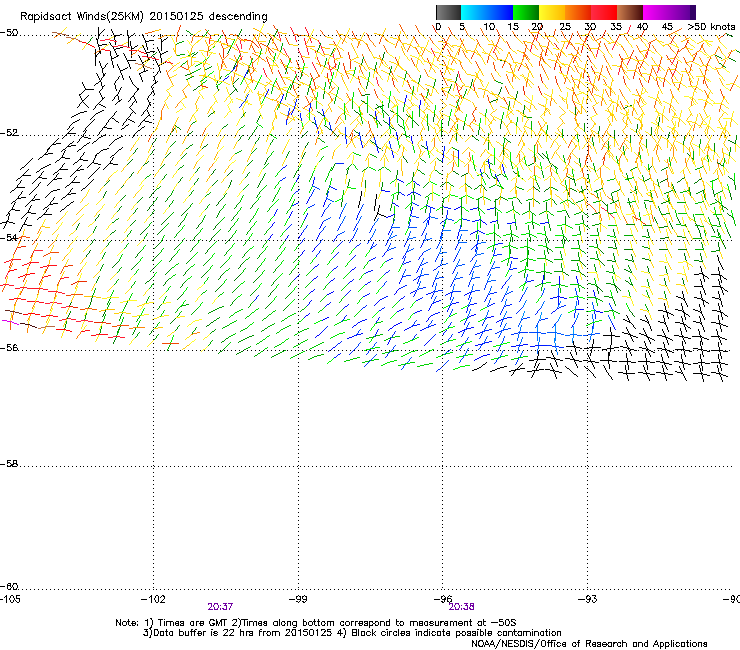The width and height of the screenshot is (740, 650).
Task: Click the title 'Rapidscat Winds(25KM) 20150125 descending'
Action: pyautogui.click(x=143, y=17)
